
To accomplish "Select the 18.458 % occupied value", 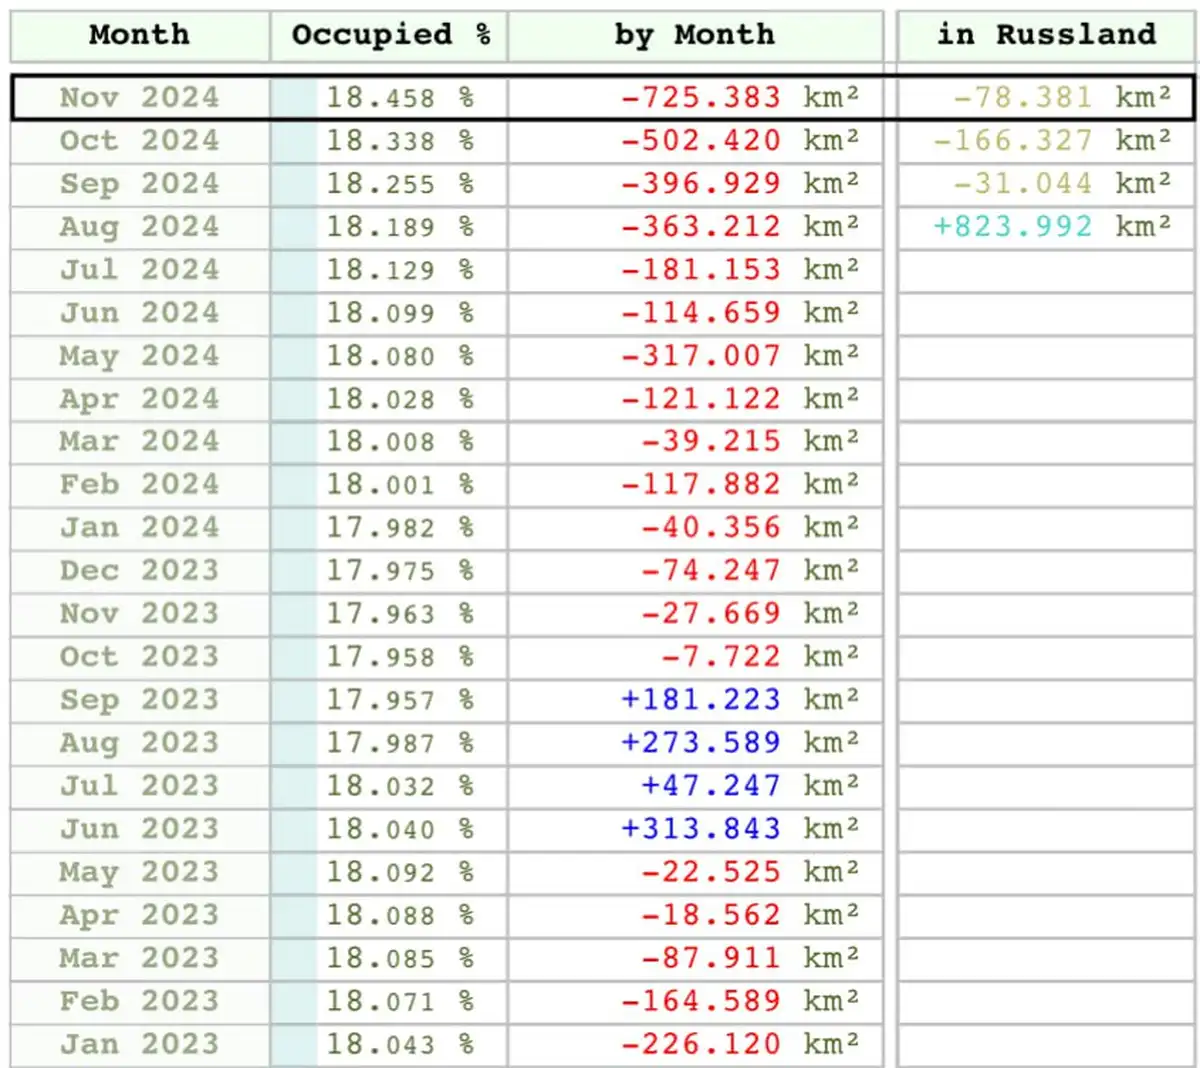I will pyautogui.click(x=399, y=98).
